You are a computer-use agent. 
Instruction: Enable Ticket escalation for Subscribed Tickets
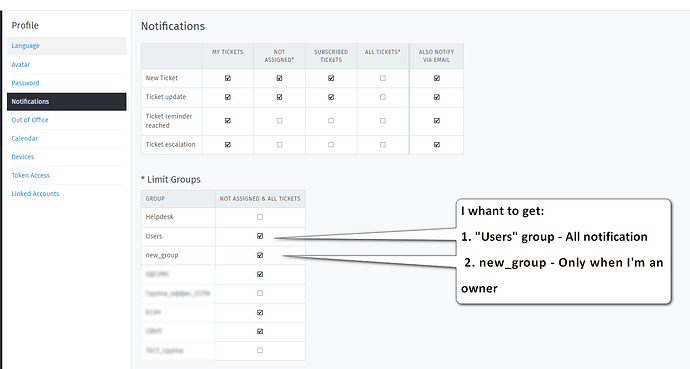click(331, 145)
